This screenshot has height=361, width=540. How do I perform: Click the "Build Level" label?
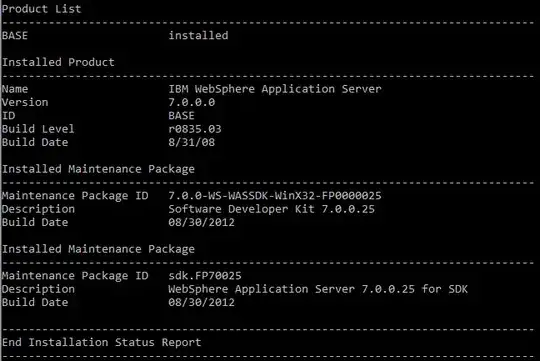38,129
